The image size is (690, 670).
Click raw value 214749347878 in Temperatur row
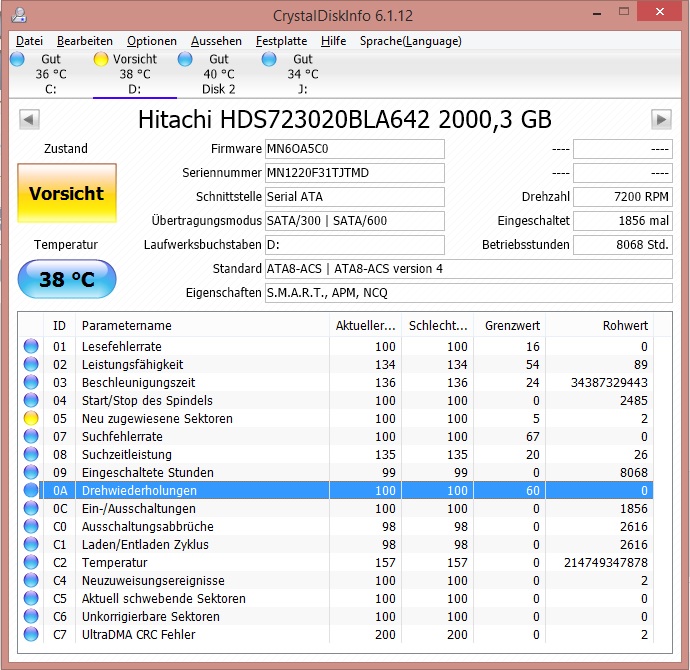click(606, 562)
